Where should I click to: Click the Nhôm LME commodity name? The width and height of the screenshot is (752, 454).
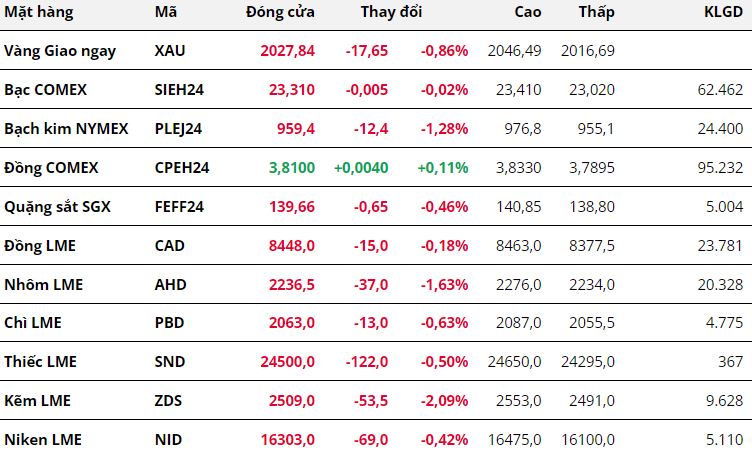pos(43,284)
